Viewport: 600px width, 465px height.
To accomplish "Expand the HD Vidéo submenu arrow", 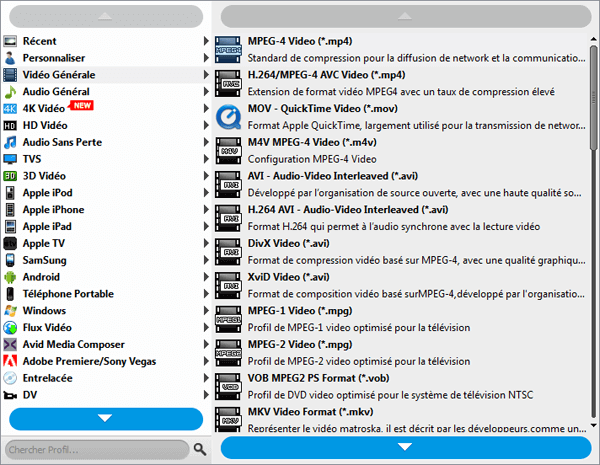I will point(206,126).
